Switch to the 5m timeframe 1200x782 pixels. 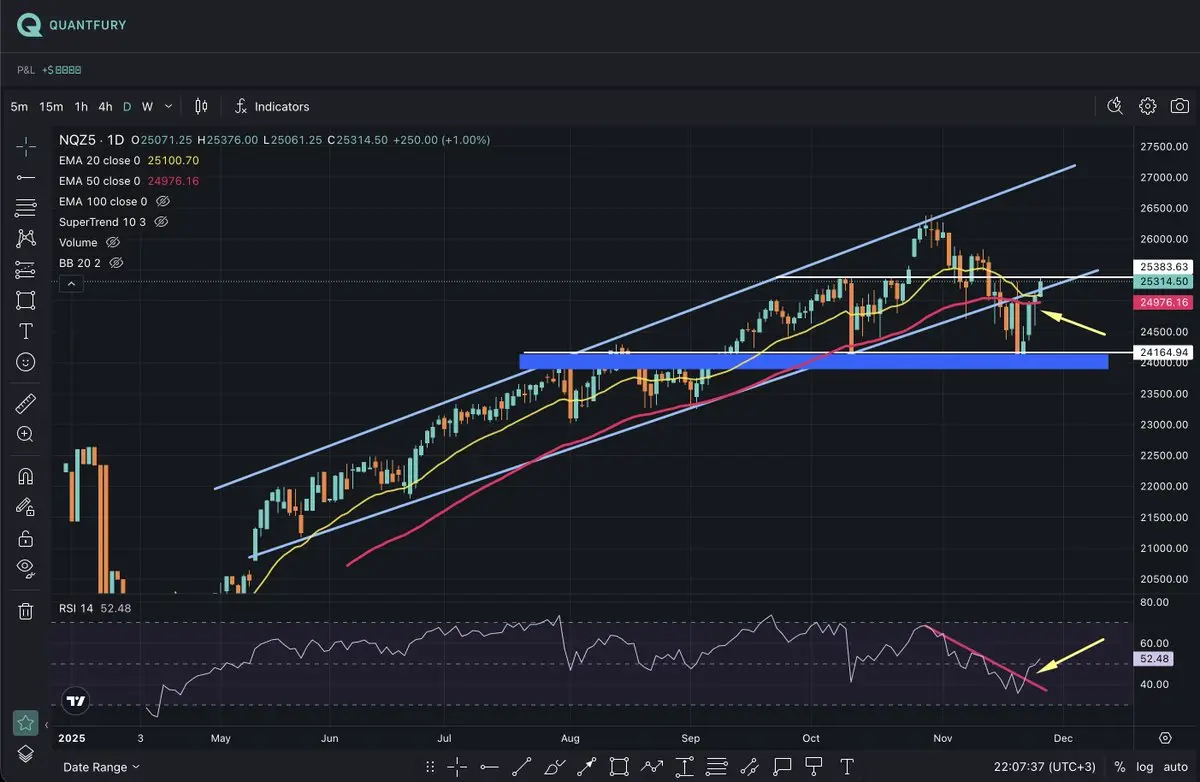point(19,106)
